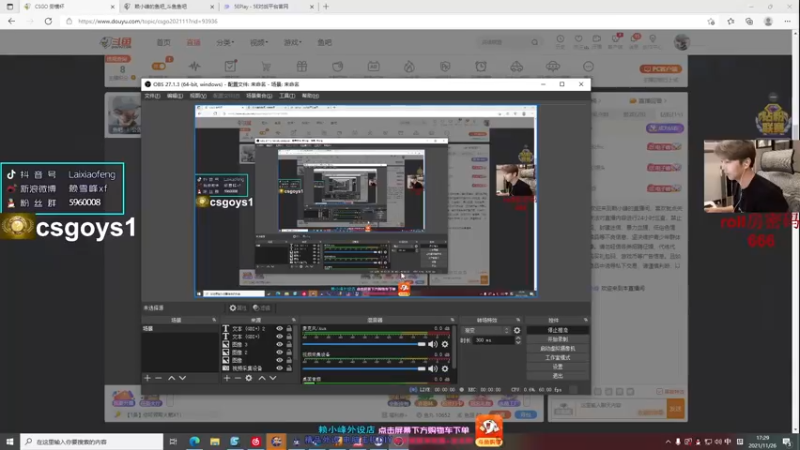800x450 pixels.
Task: Lock the 文本 (GDI+) 2 source
Action: pos(289,329)
